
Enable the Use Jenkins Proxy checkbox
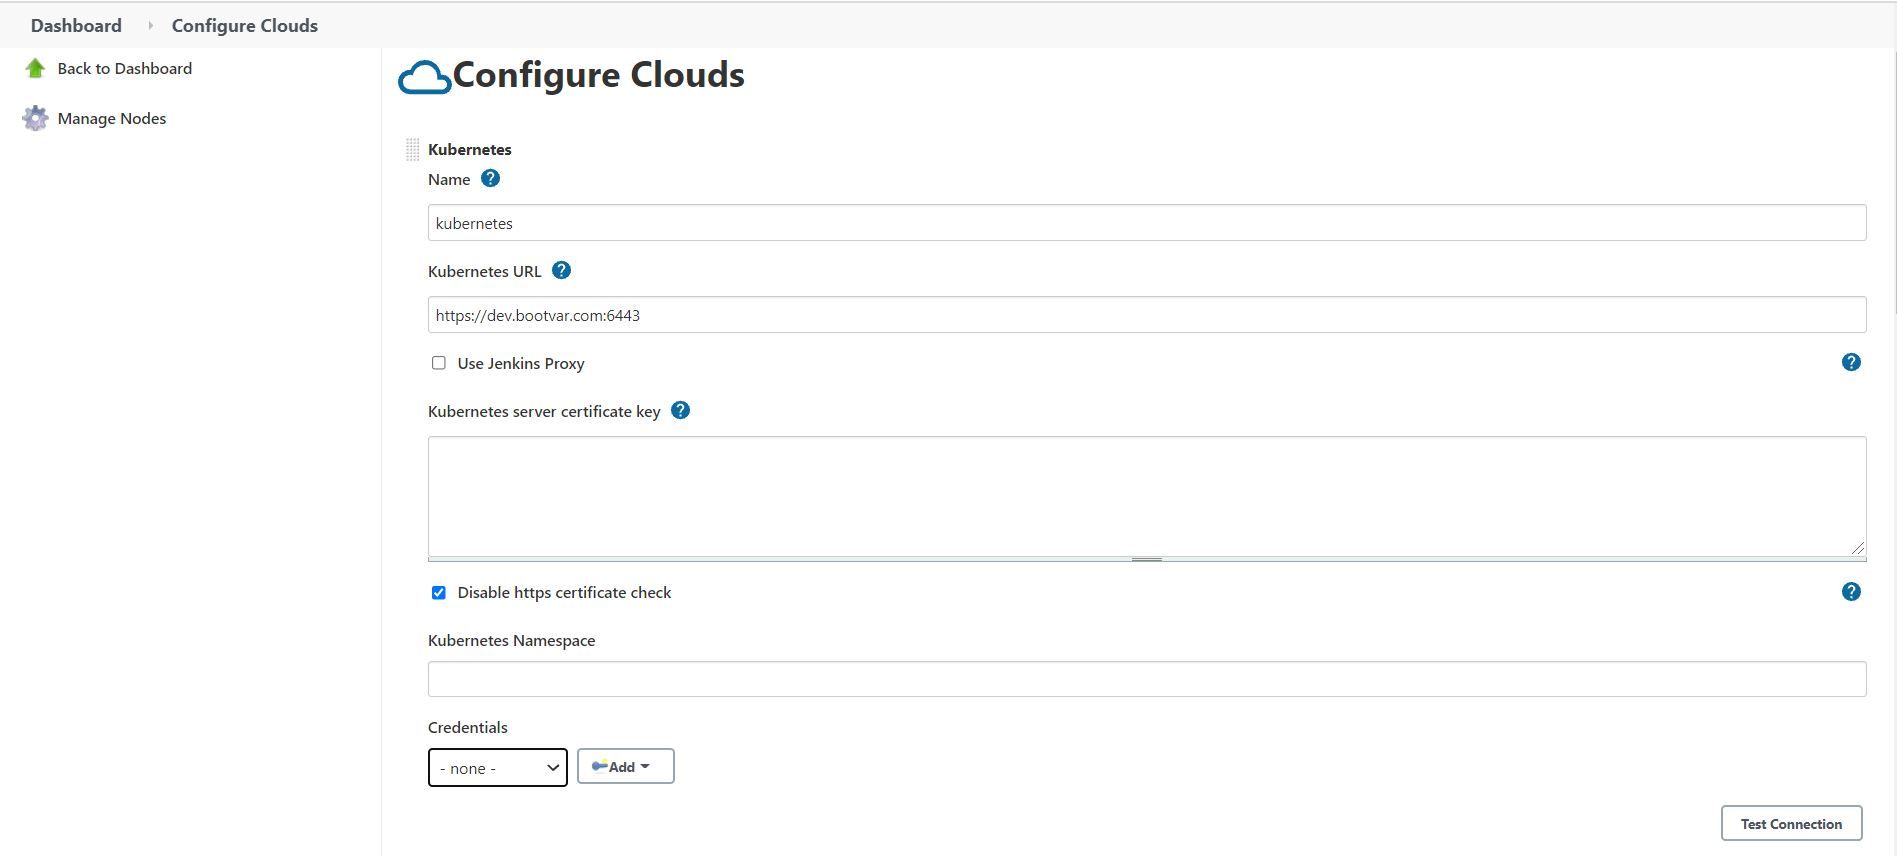[x=438, y=363]
